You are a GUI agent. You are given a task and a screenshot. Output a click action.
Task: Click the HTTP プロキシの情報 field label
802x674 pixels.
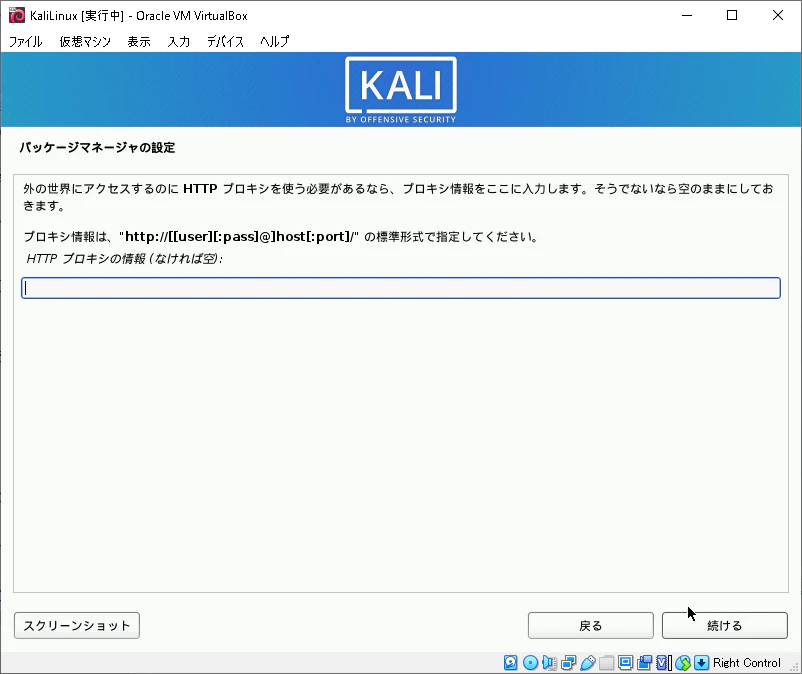coord(124,259)
